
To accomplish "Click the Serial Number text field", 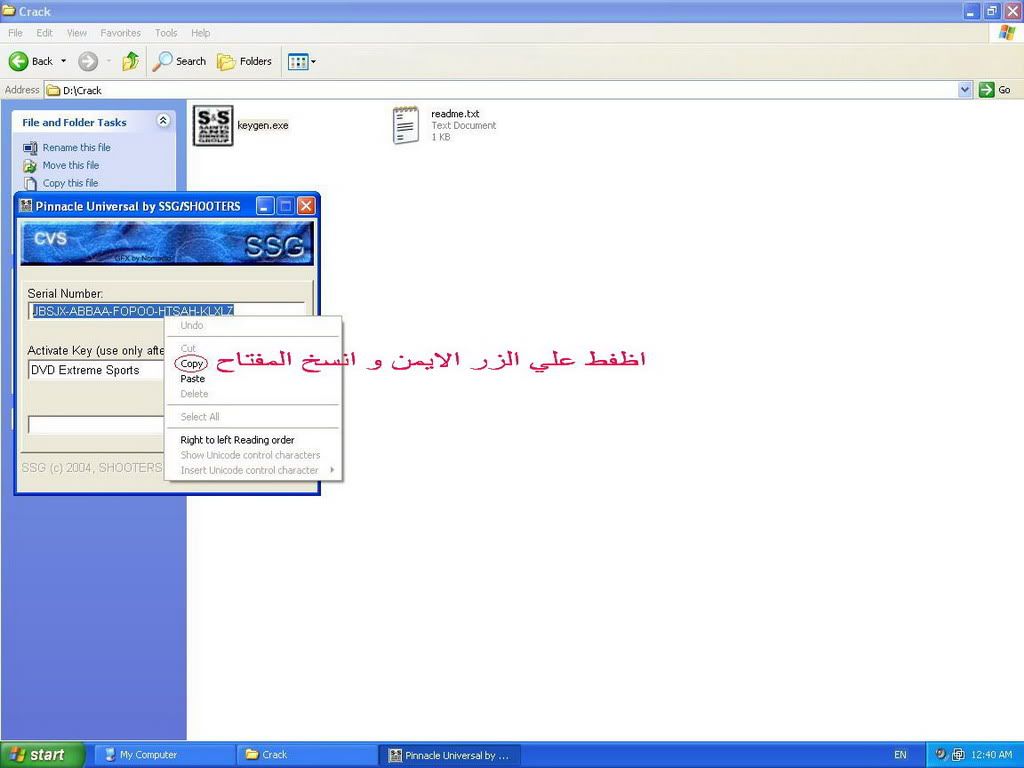I will click(167, 311).
